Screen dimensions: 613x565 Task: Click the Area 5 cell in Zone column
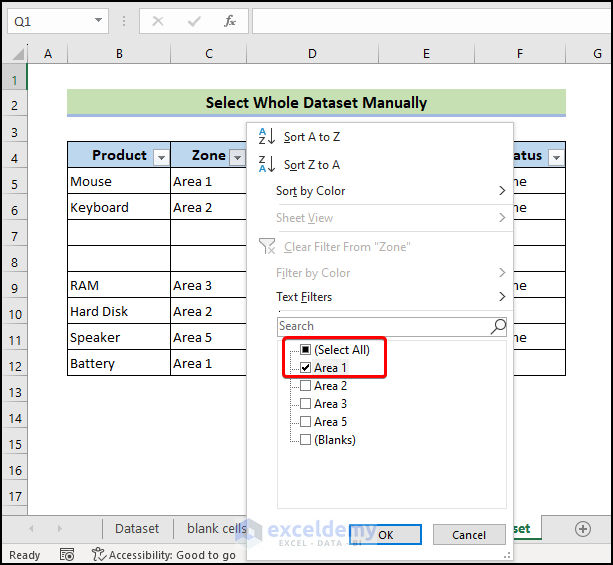tap(209, 337)
